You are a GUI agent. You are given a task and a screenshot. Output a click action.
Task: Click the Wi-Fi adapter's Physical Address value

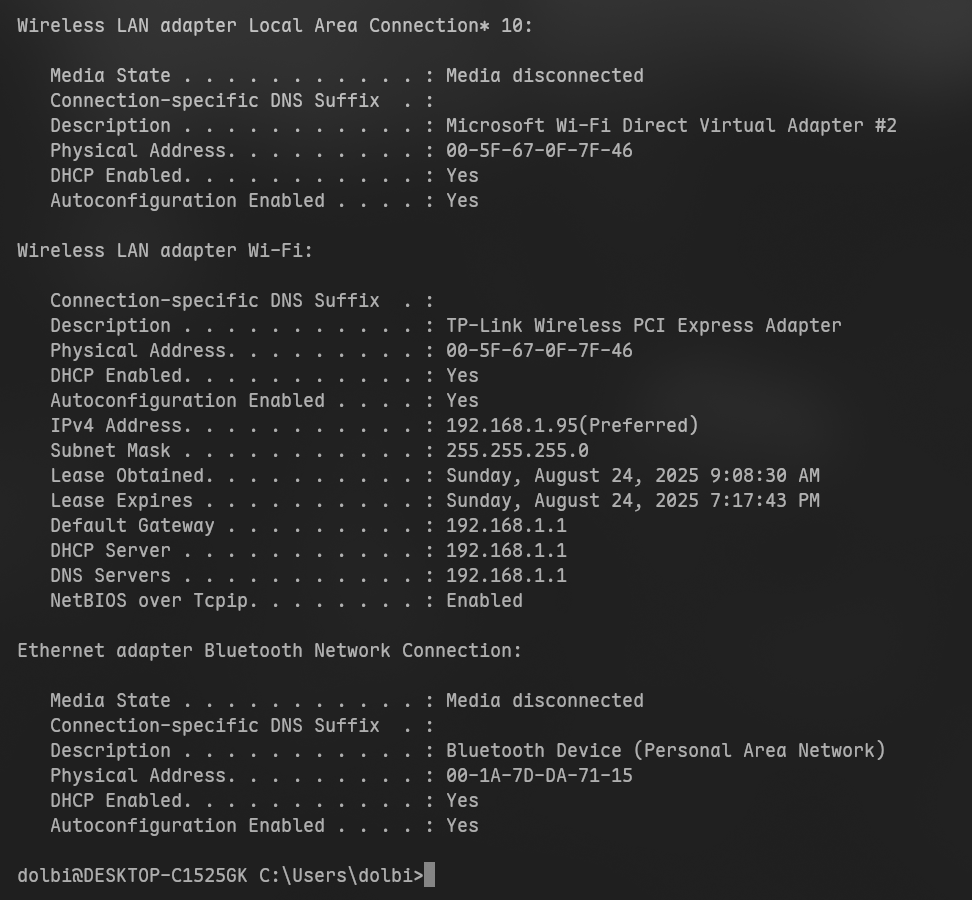(539, 351)
